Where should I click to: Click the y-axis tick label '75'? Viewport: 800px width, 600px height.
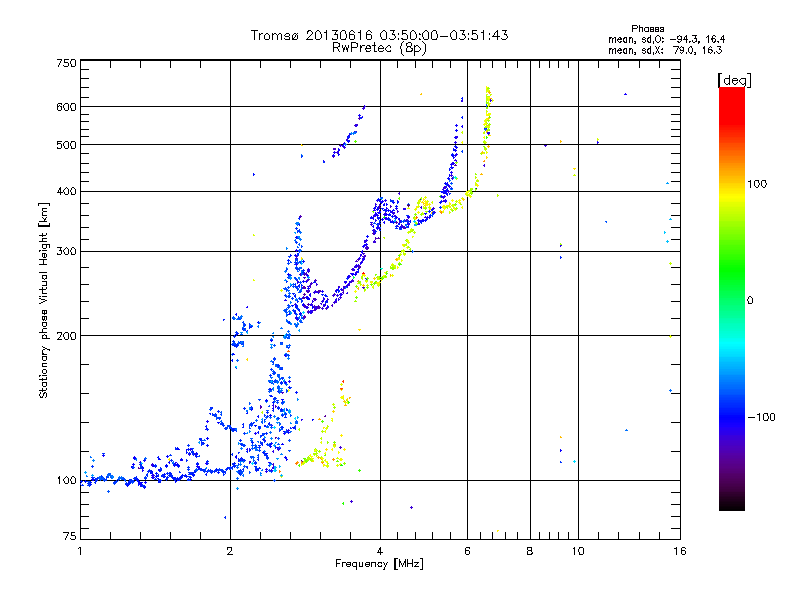tap(70, 536)
